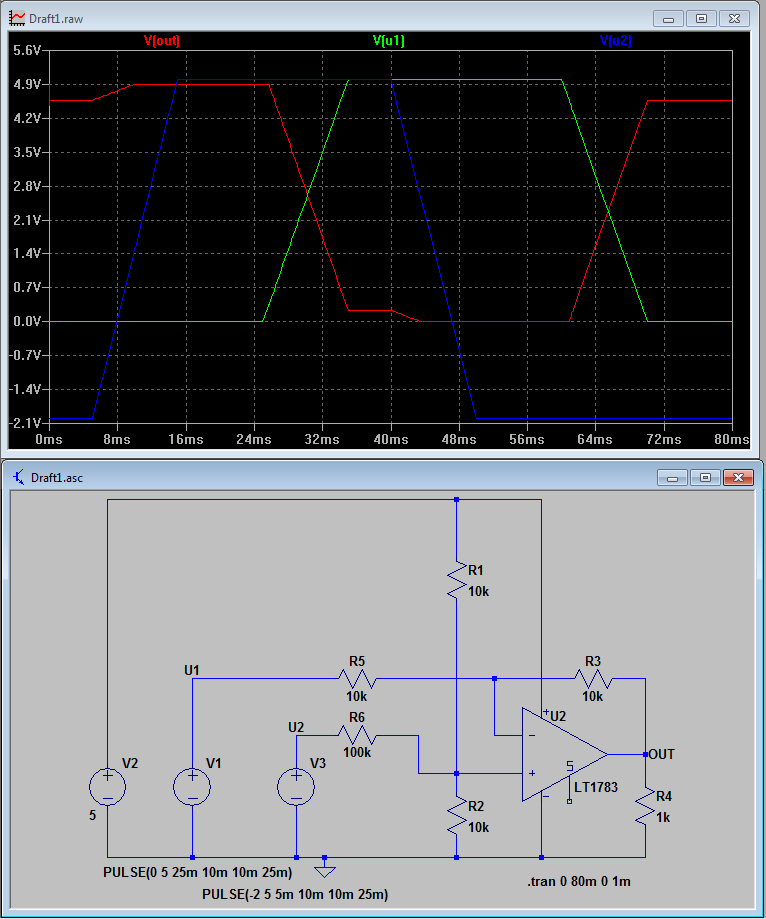Click the R5 value 10k
The image size is (766, 919).
tap(356, 696)
